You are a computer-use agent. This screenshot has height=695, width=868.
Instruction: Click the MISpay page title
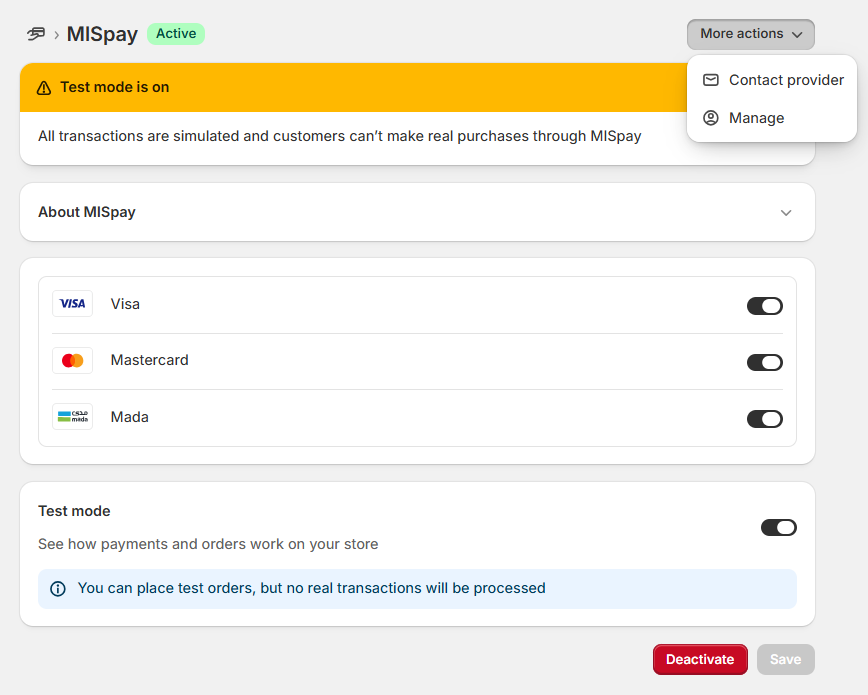(x=102, y=34)
